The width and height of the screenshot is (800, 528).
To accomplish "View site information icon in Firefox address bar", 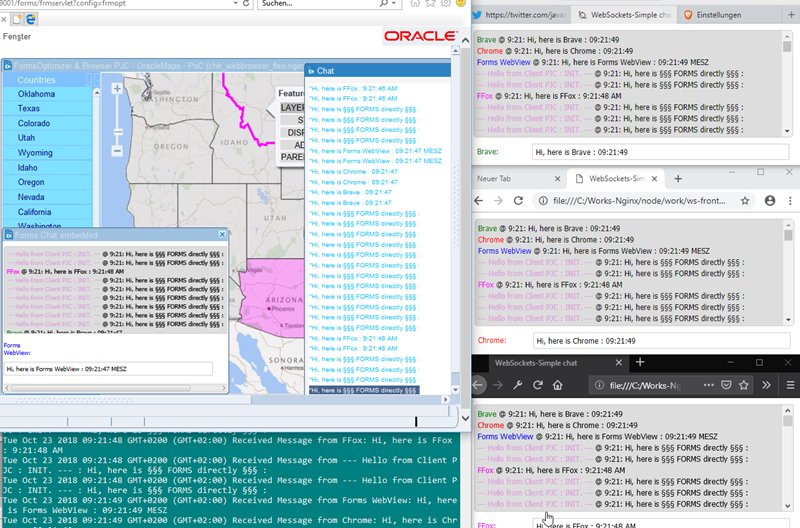I will click(x=599, y=385).
